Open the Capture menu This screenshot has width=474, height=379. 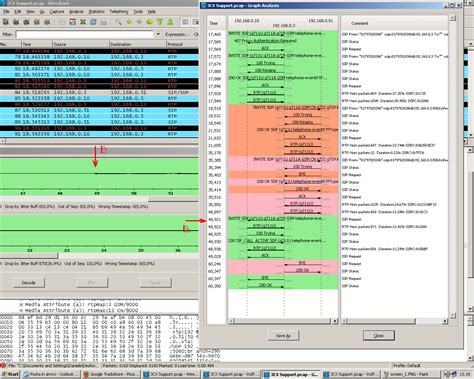[57, 11]
